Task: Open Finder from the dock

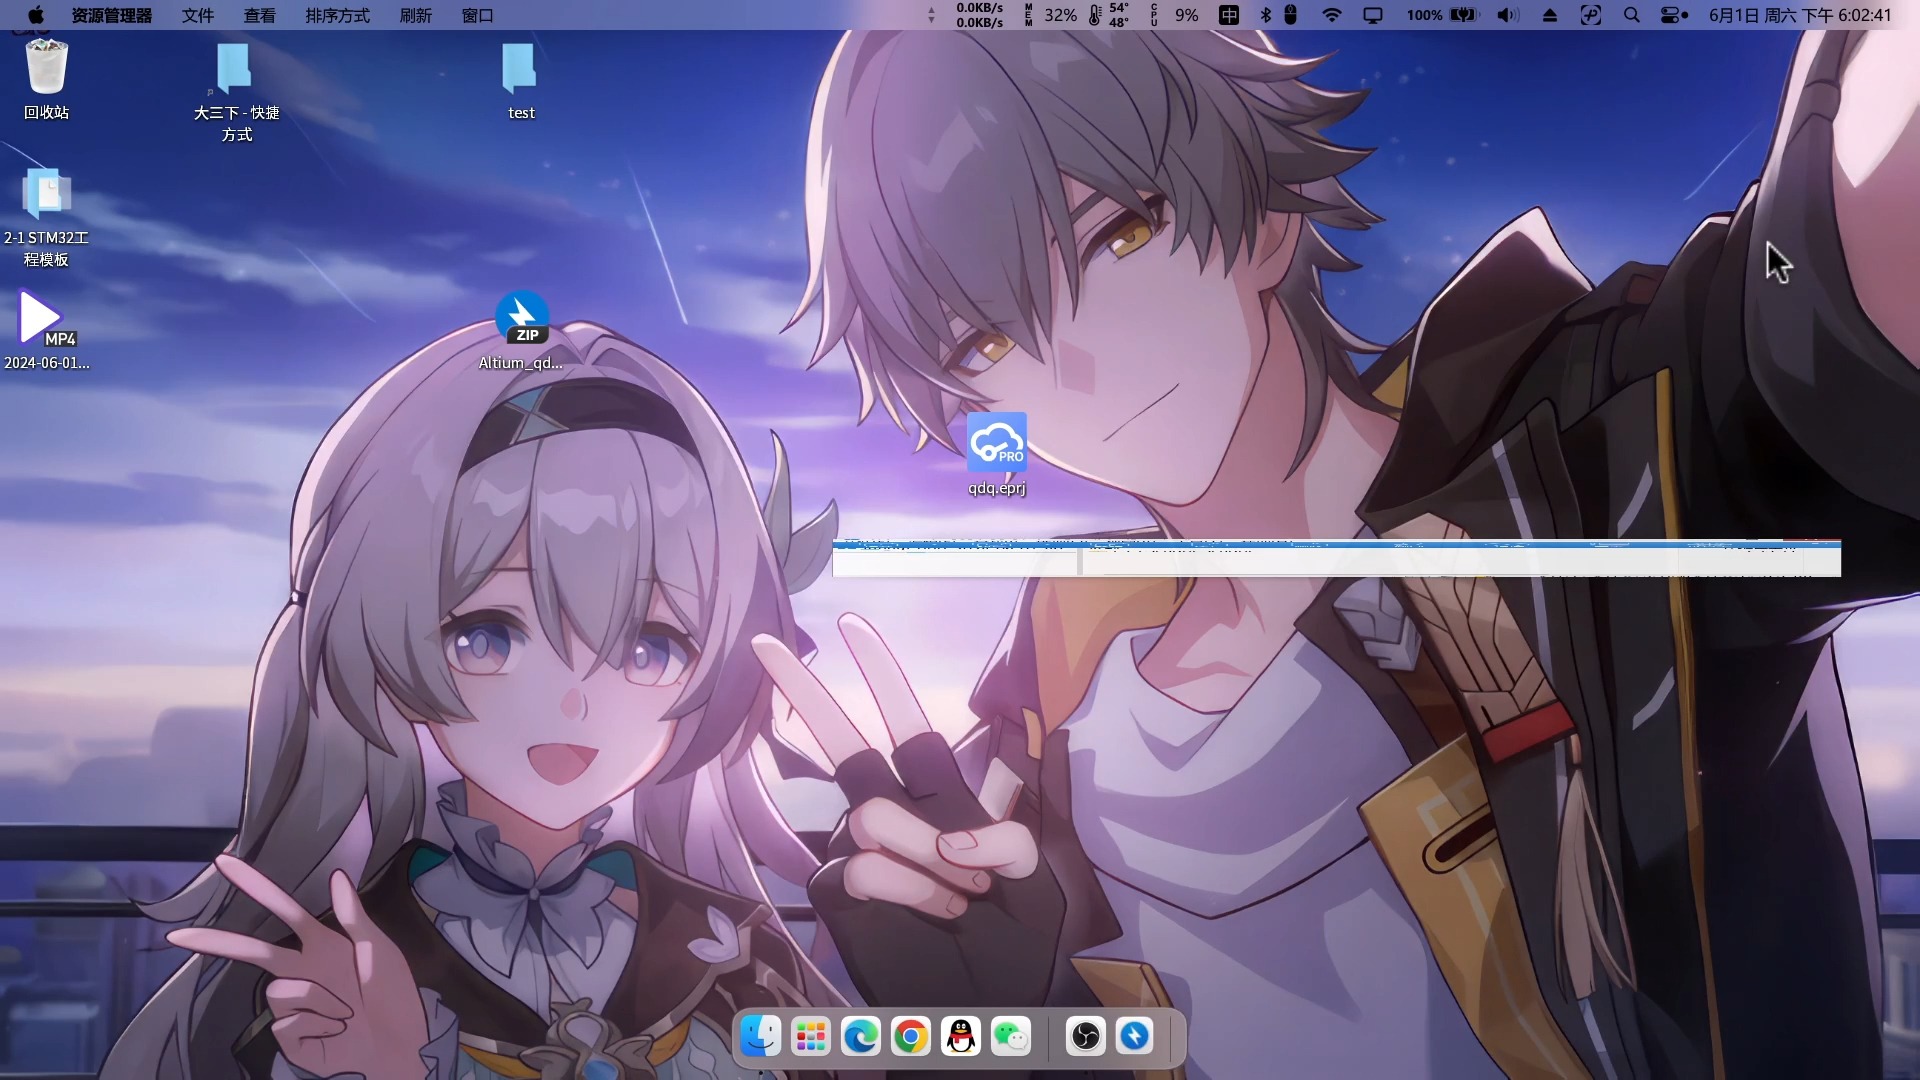Action: [x=760, y=1036]
